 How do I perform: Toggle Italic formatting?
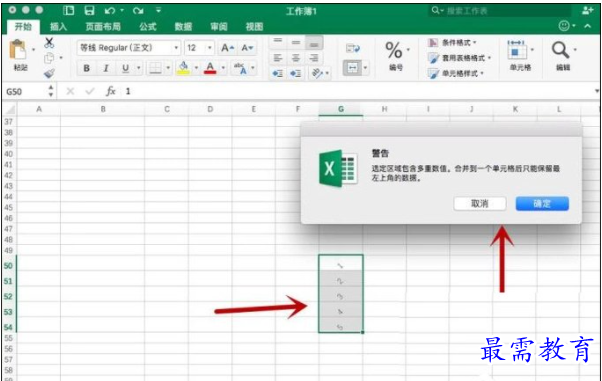[x=106, y=68]
